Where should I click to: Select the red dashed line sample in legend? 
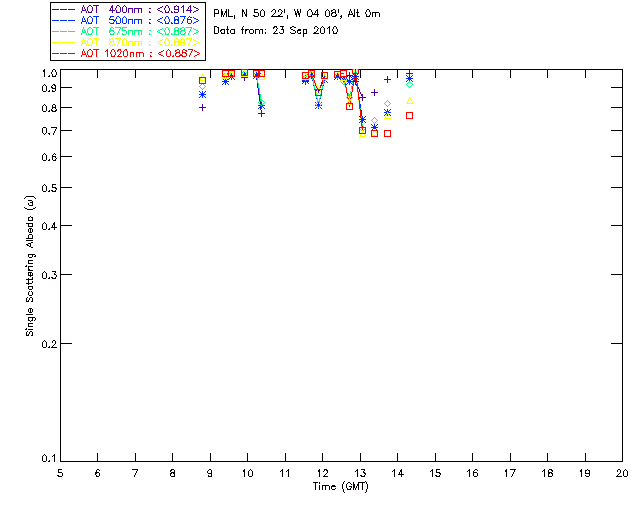click(64, 53)
